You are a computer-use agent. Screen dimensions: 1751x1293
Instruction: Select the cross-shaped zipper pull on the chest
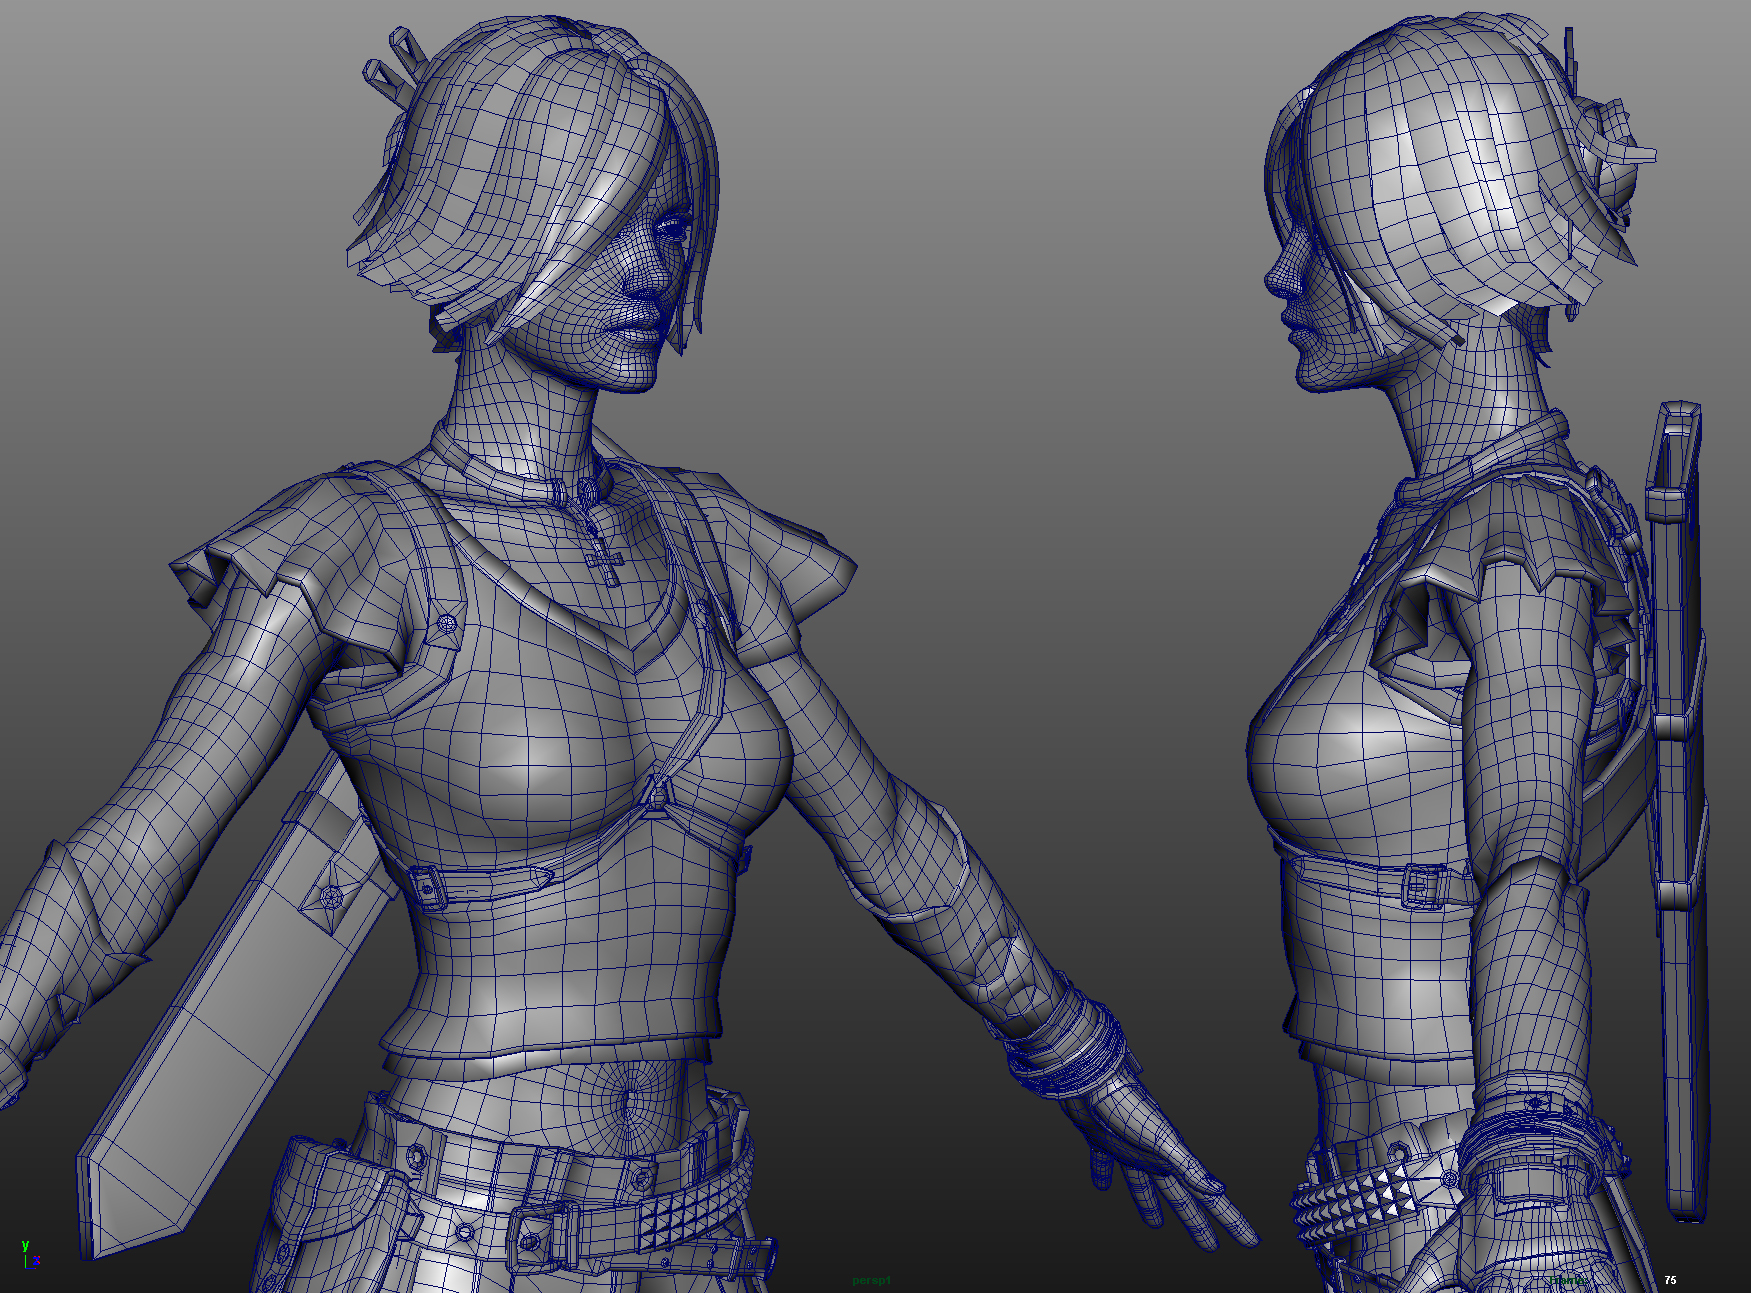(x=607, y=565)
